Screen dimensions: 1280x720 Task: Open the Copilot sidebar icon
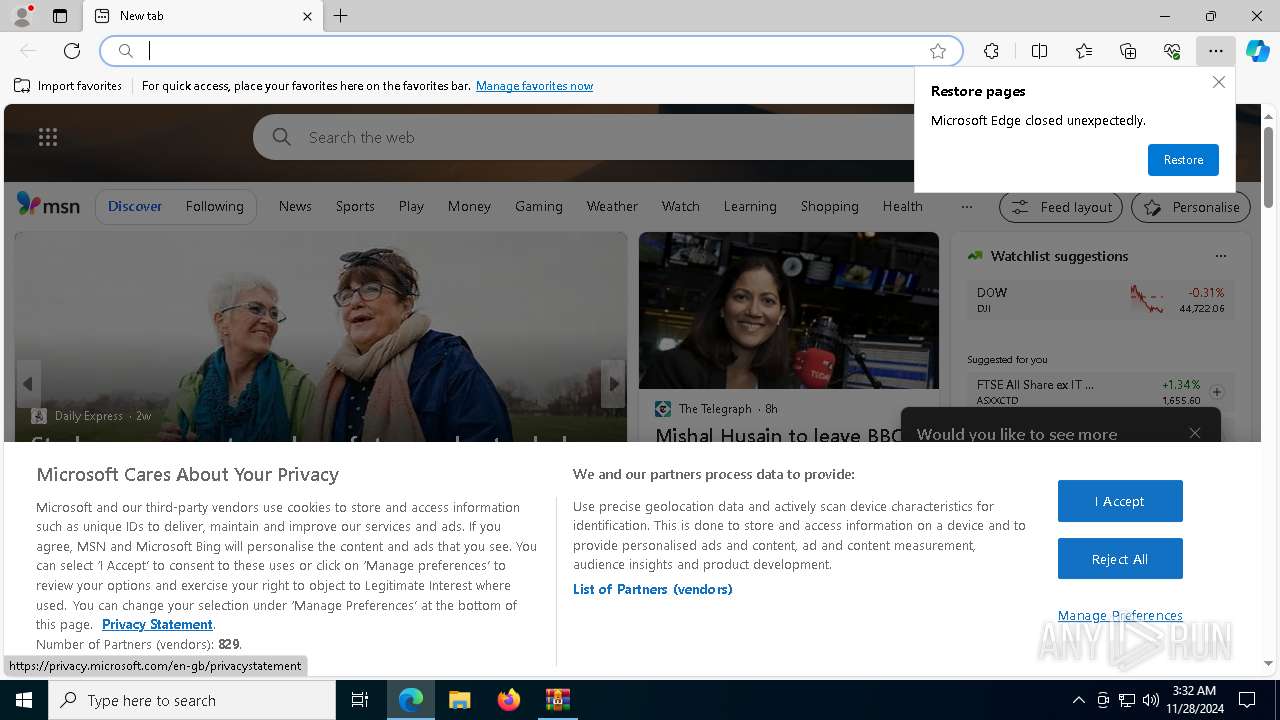[x=1258, y=51]
